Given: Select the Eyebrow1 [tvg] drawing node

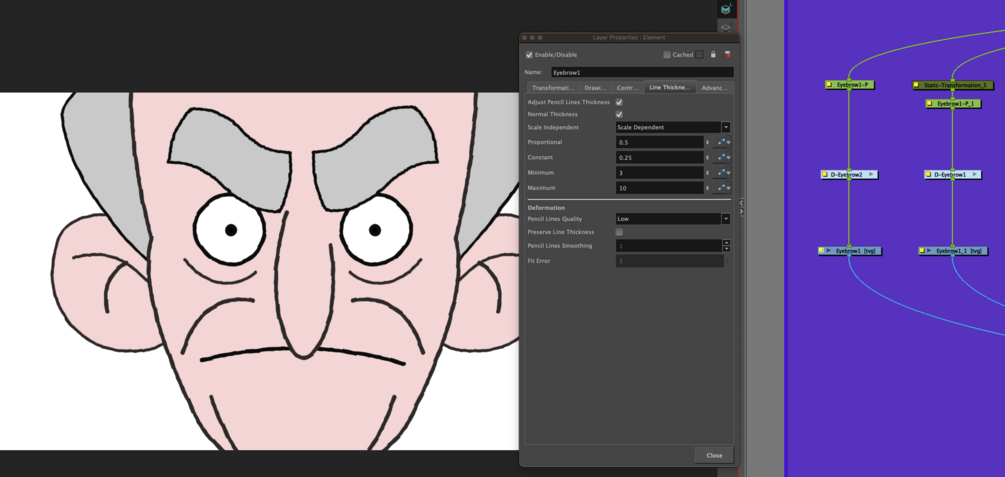Looking at the screenshot, I should 851,251.
